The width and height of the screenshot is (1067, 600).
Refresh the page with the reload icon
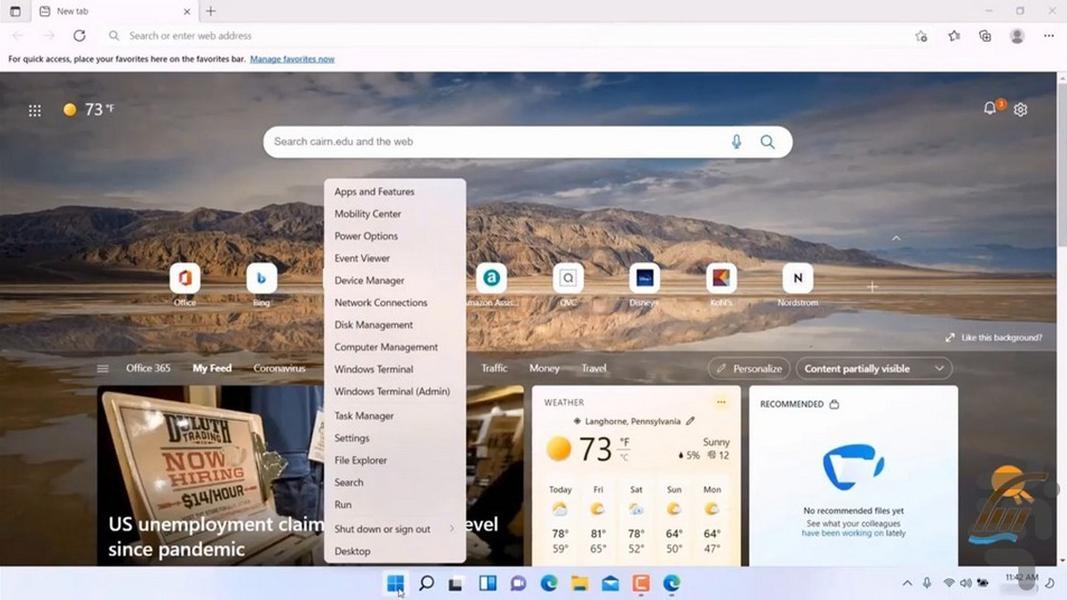[x=79, y=36]
